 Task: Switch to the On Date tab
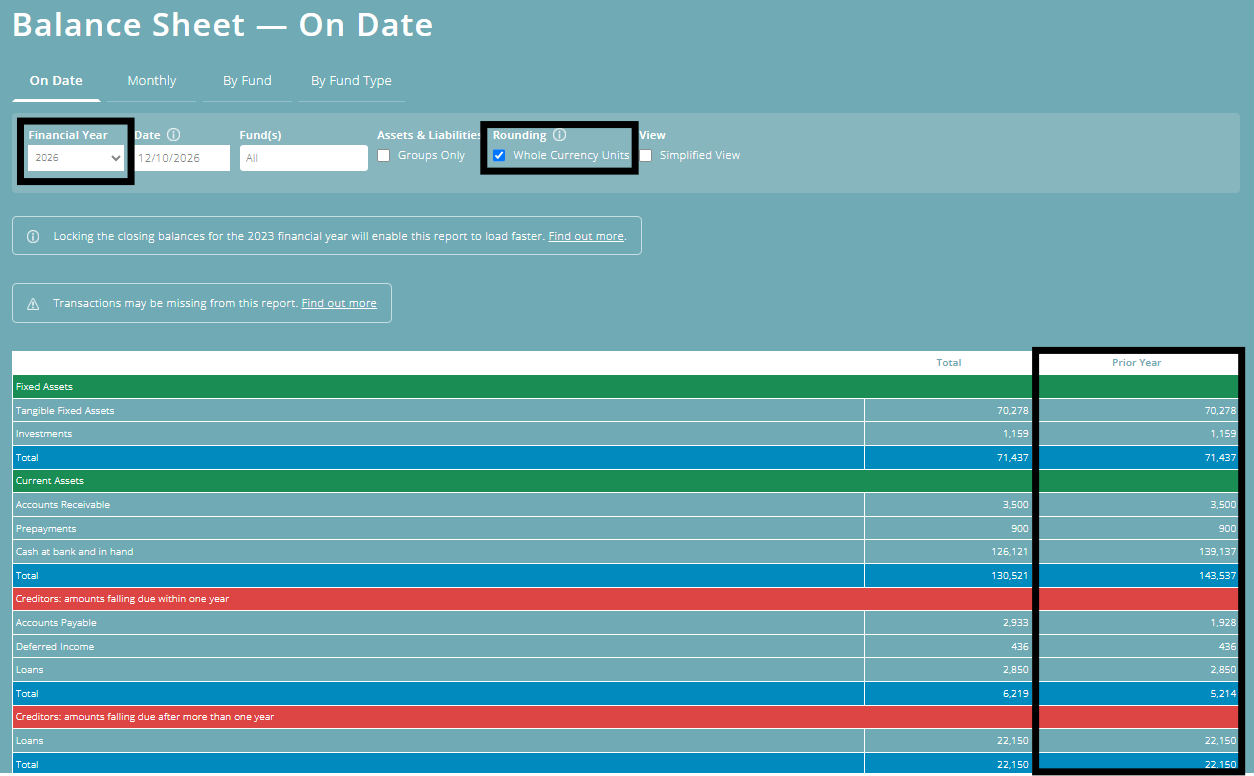pos(56,81)
